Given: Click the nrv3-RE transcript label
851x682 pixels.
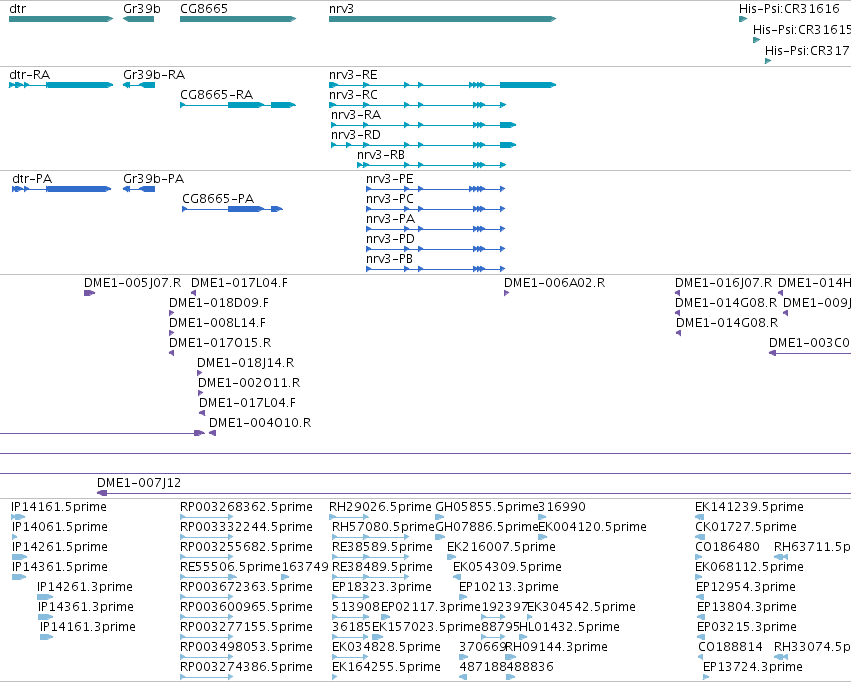Looking at the screenshot, I should pyautogui.click(x=353, y=74).
